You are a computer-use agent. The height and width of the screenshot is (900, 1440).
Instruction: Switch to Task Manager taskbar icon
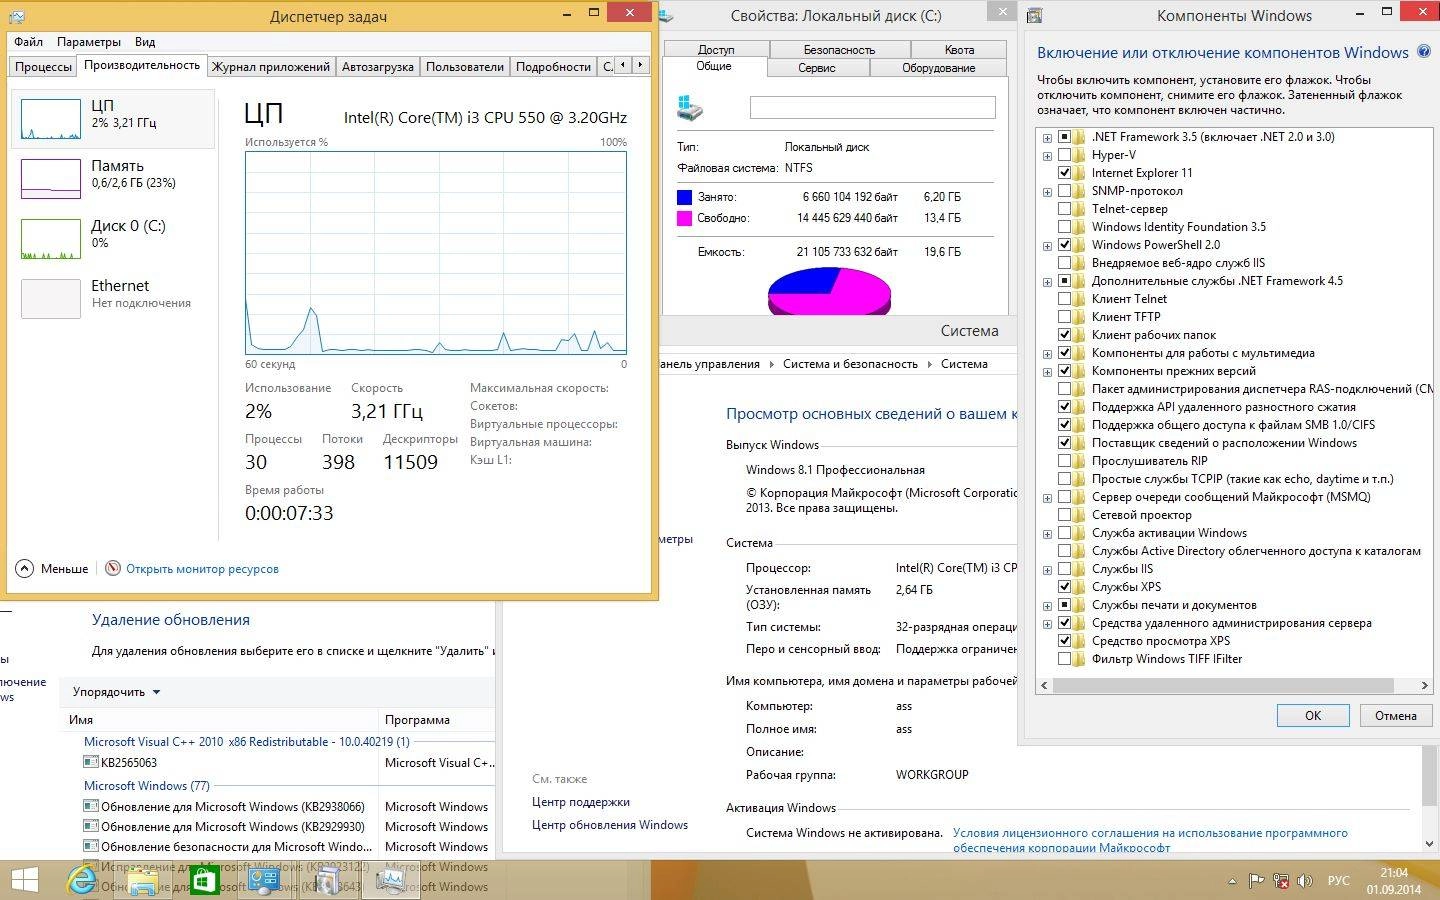[x=390, y=880]
